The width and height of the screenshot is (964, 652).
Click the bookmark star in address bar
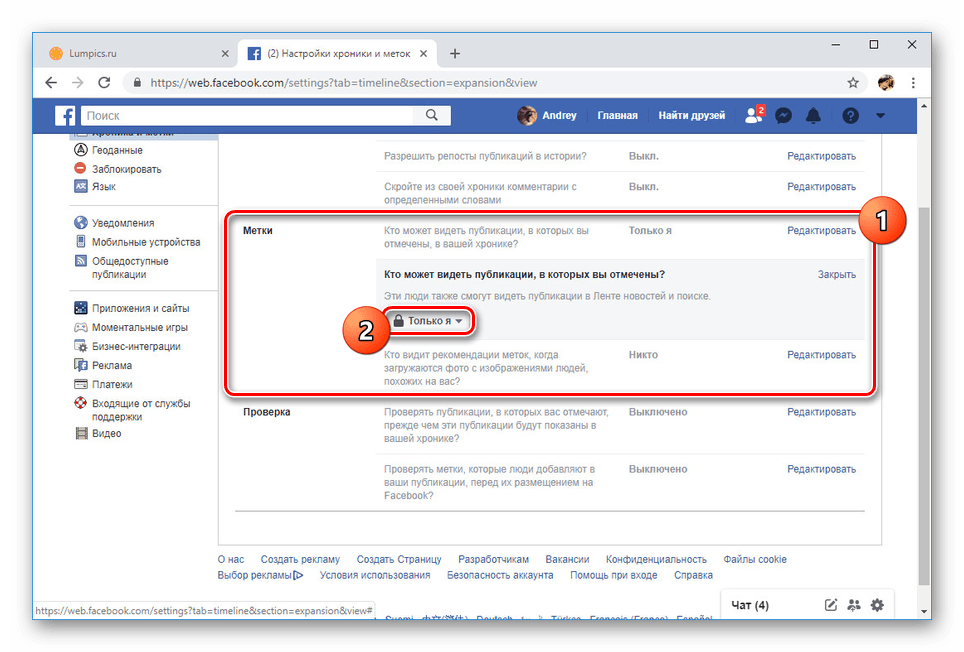[851, 83]
